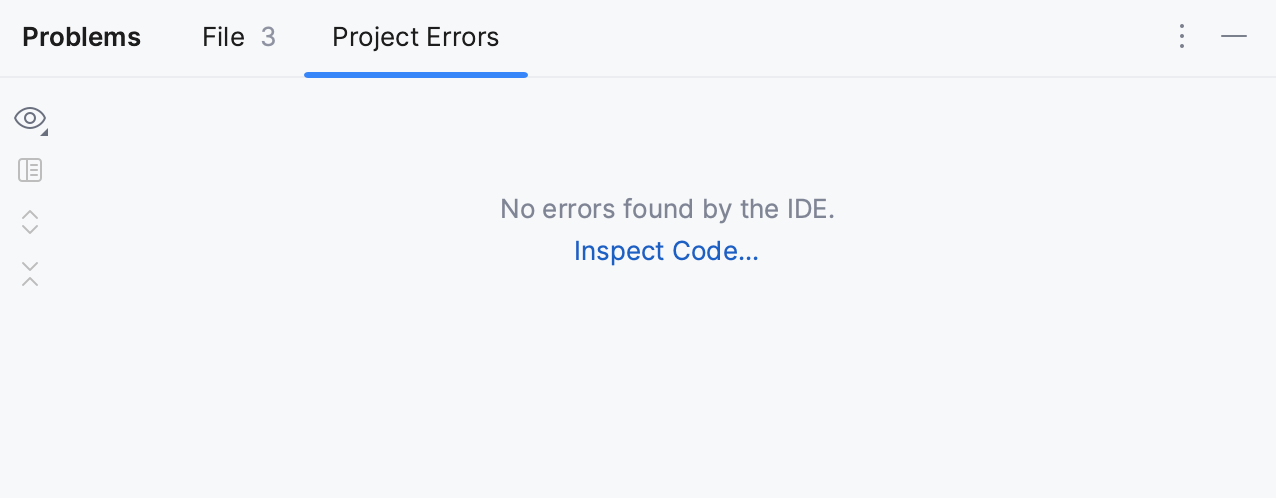This screenshot has height=498, width=1276.
Task: Click the word "Errors" in the active tab
Action: [x=461, y=37]
